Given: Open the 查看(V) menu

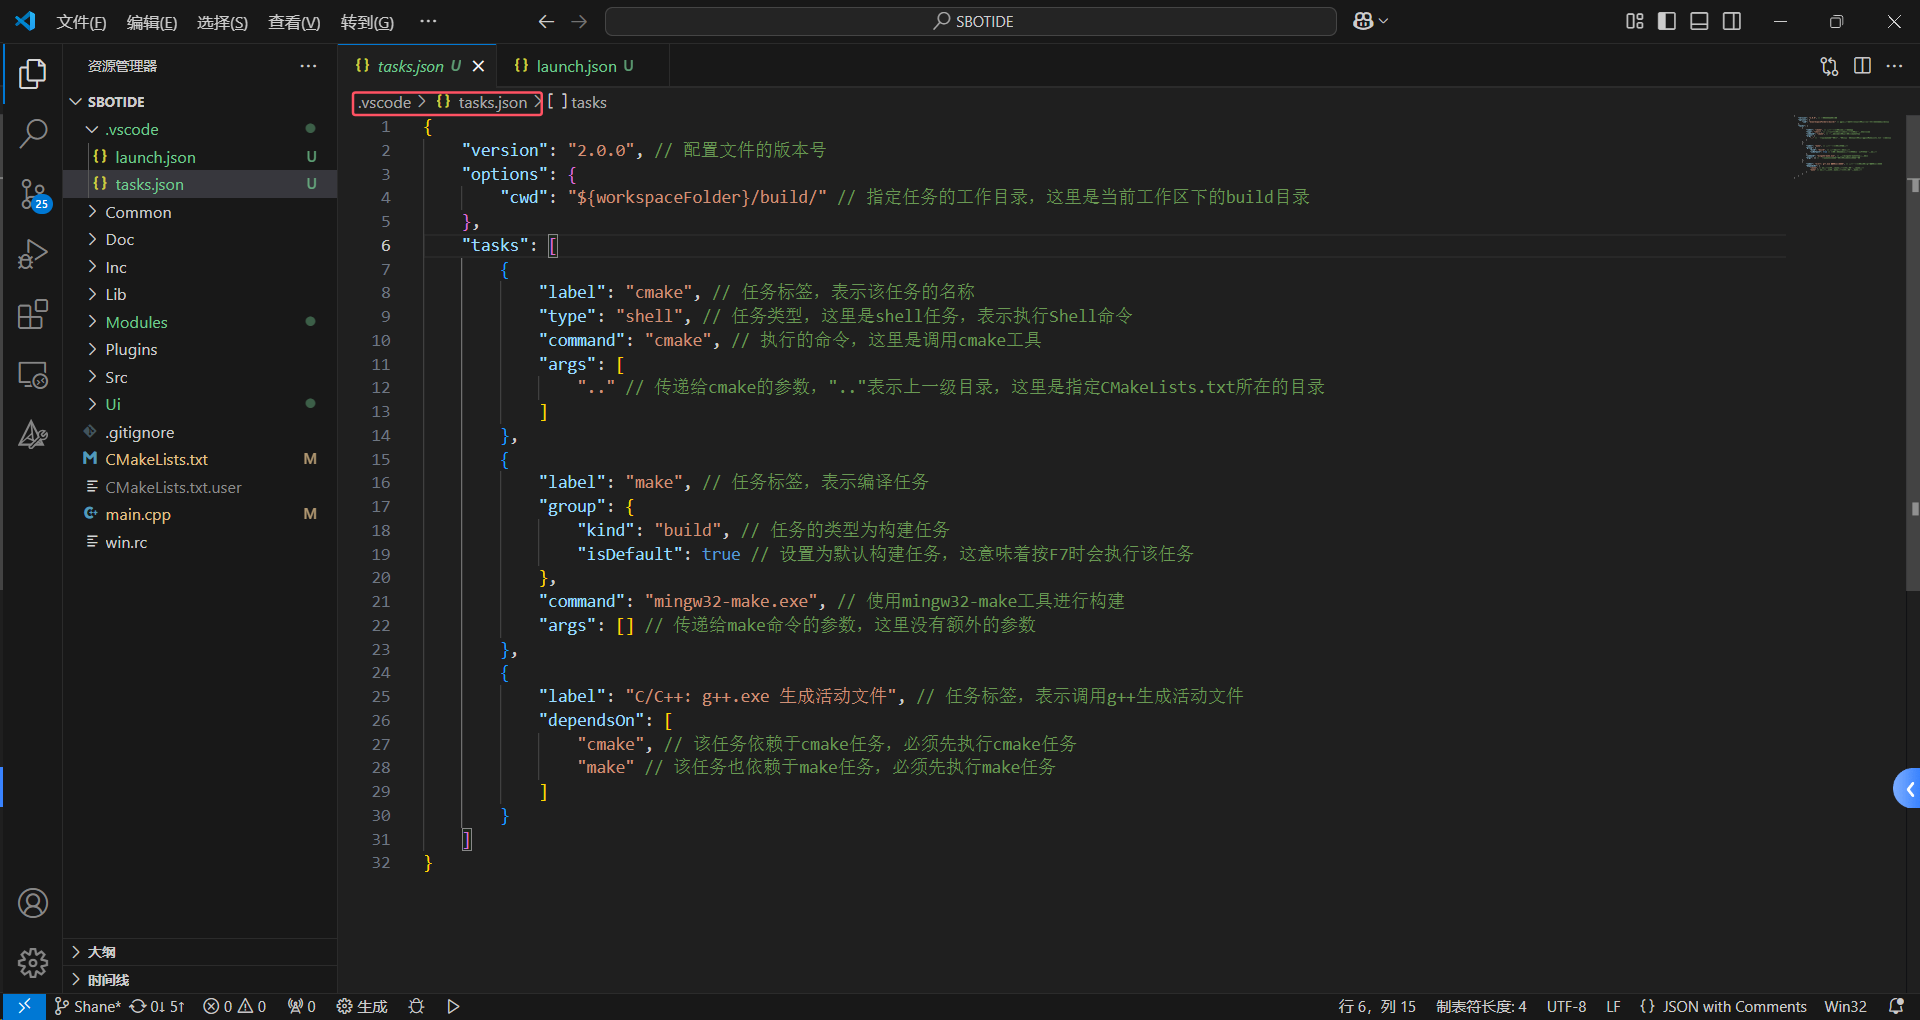Looking at the screenshot, I should pos(294,22).
